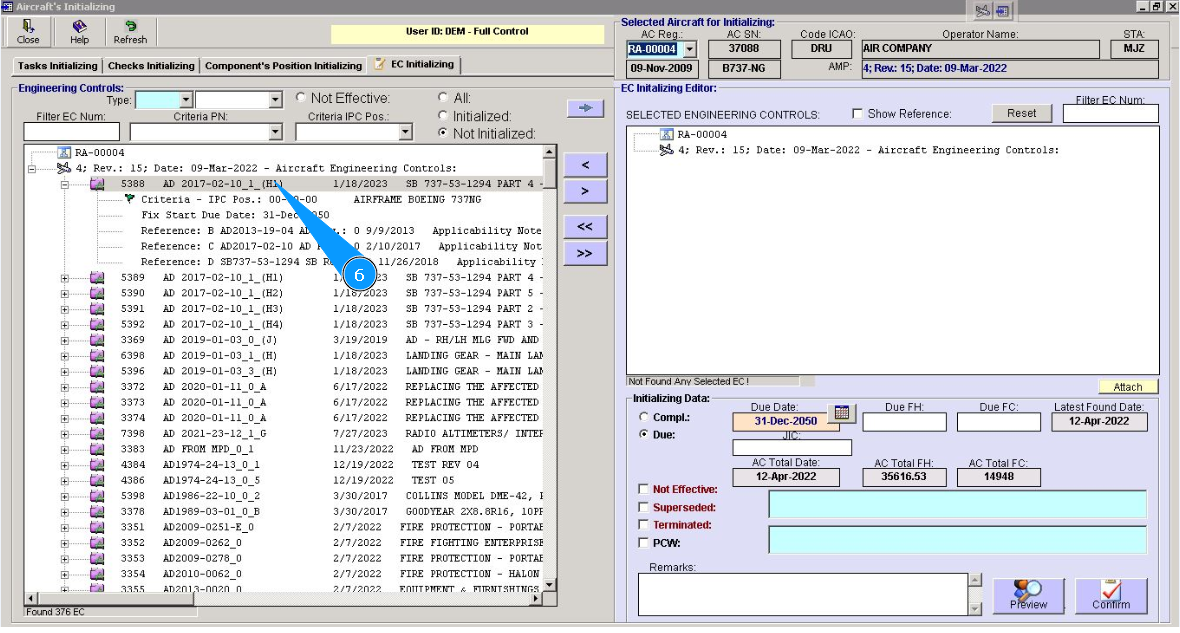Expand the EC 5389 tree node
This screenshot has height=633, width=1180.
pyautogui.click(x=65, y=278)
